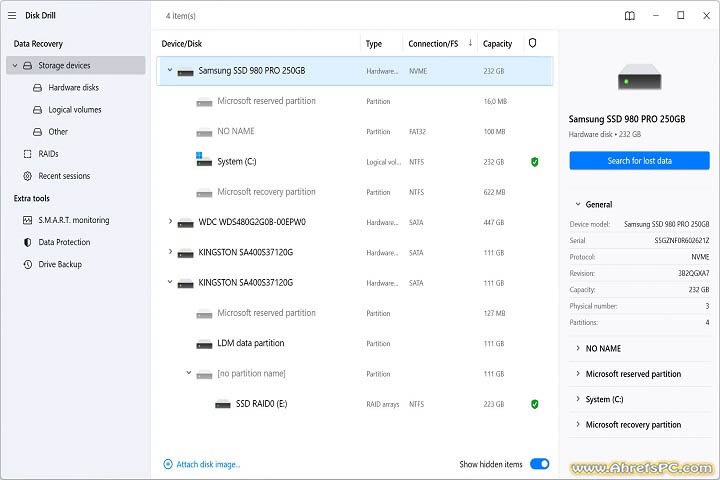Click the S.M.A.R.T. monitoring chart icon
This screenshot has height=480, width=720.
coord(28,220)
